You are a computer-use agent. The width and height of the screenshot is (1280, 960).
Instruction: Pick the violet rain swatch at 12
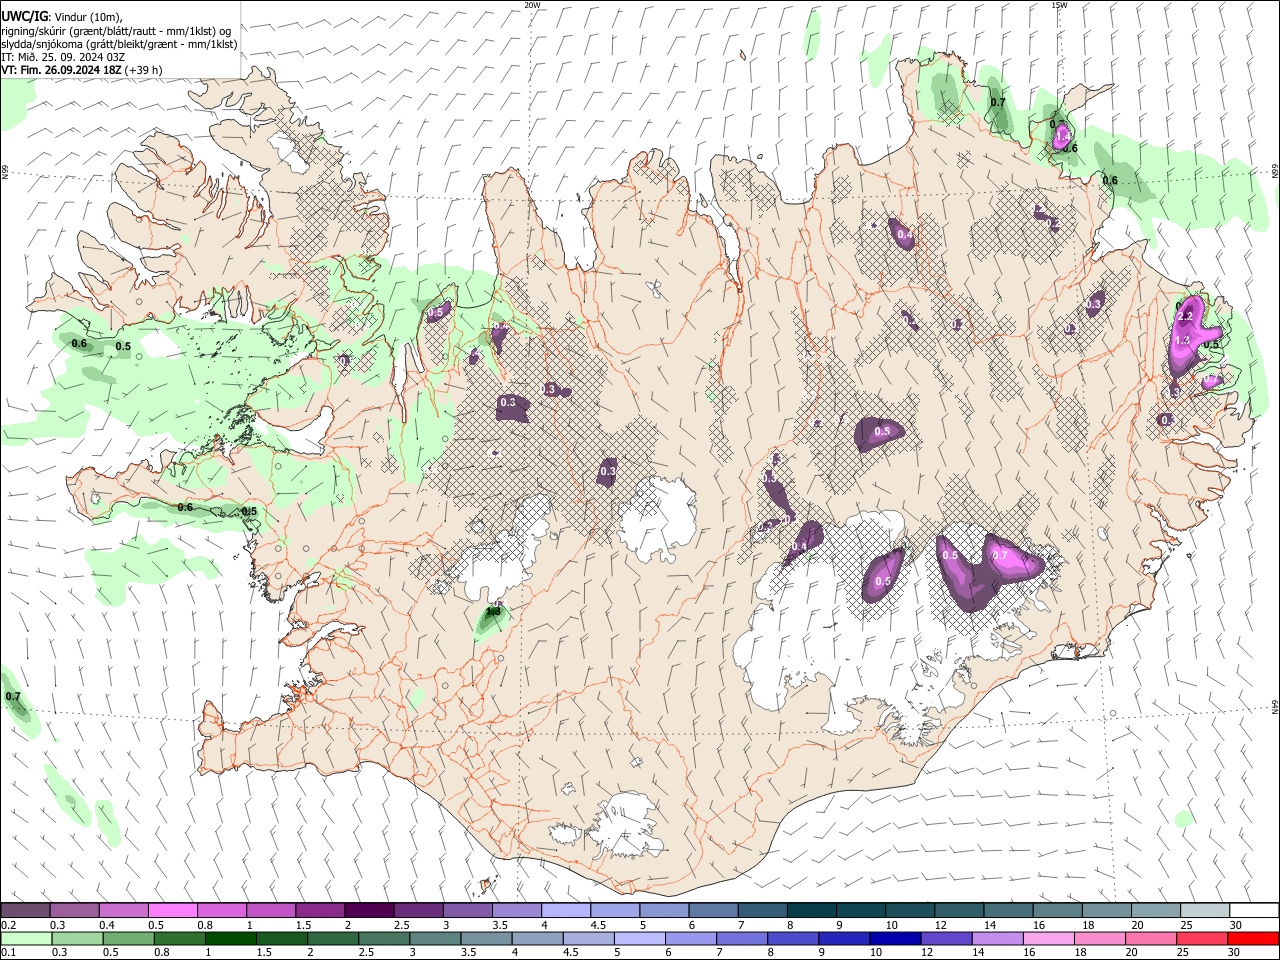pos(945,938)
